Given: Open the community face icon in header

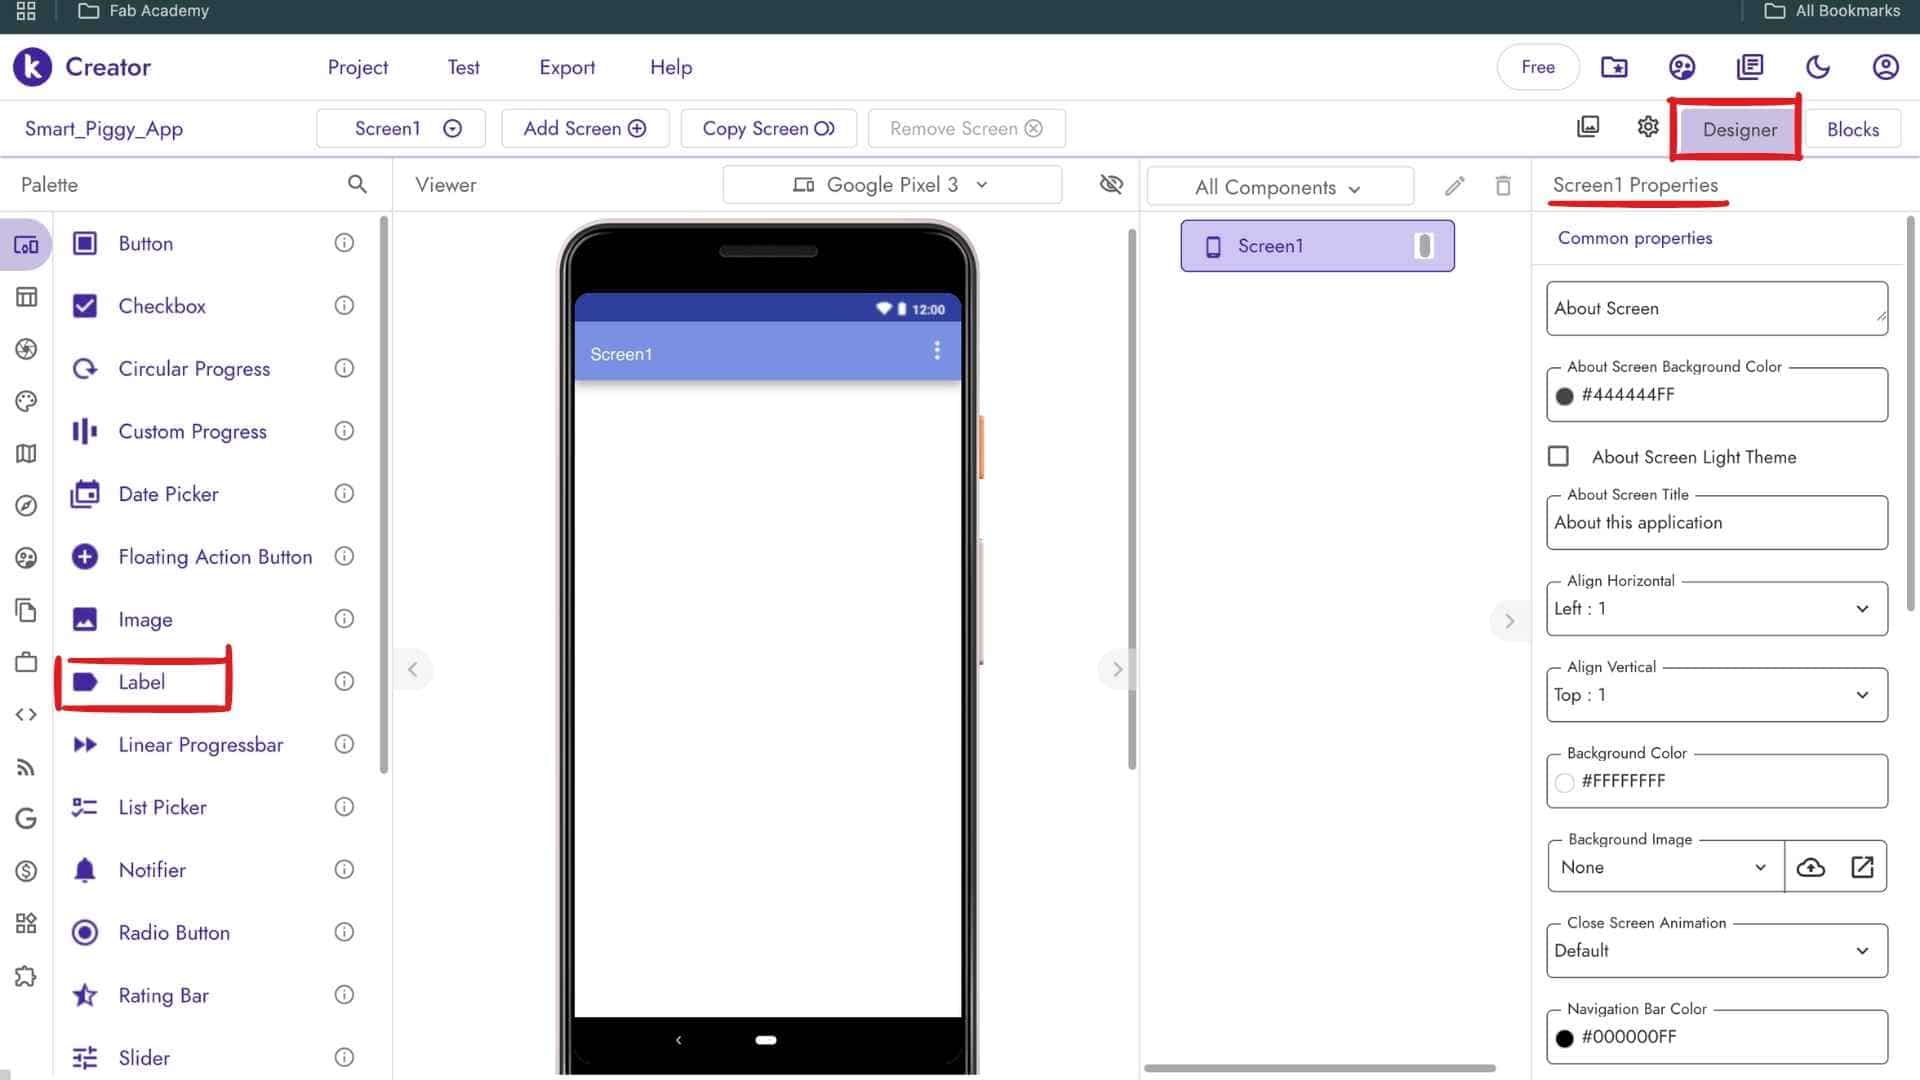Looking at the screenshot, I should tap(1682, 67).
